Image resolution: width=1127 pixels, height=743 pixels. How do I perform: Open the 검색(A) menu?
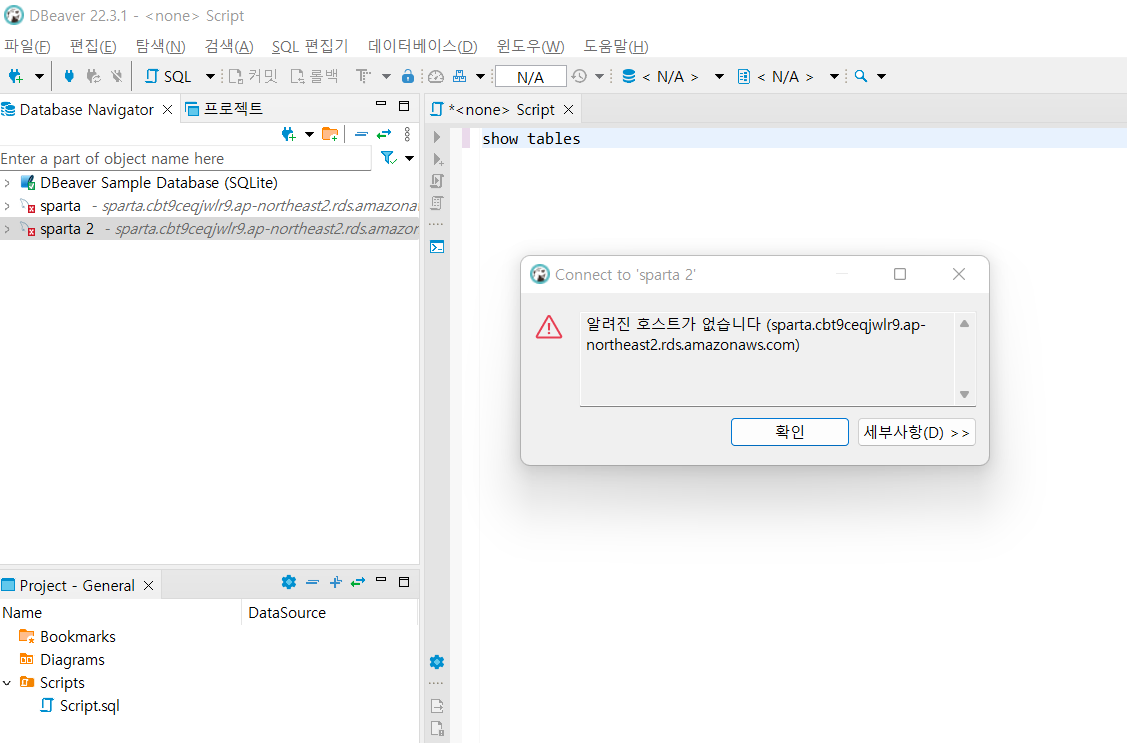click(229, 46)
